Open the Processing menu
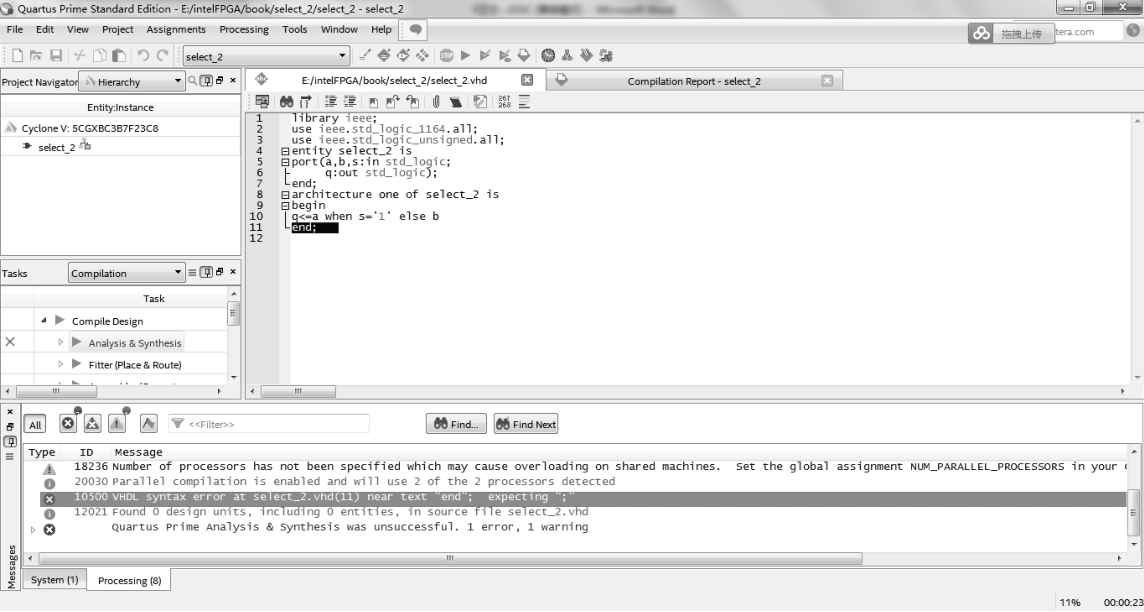 click(244, 29)
